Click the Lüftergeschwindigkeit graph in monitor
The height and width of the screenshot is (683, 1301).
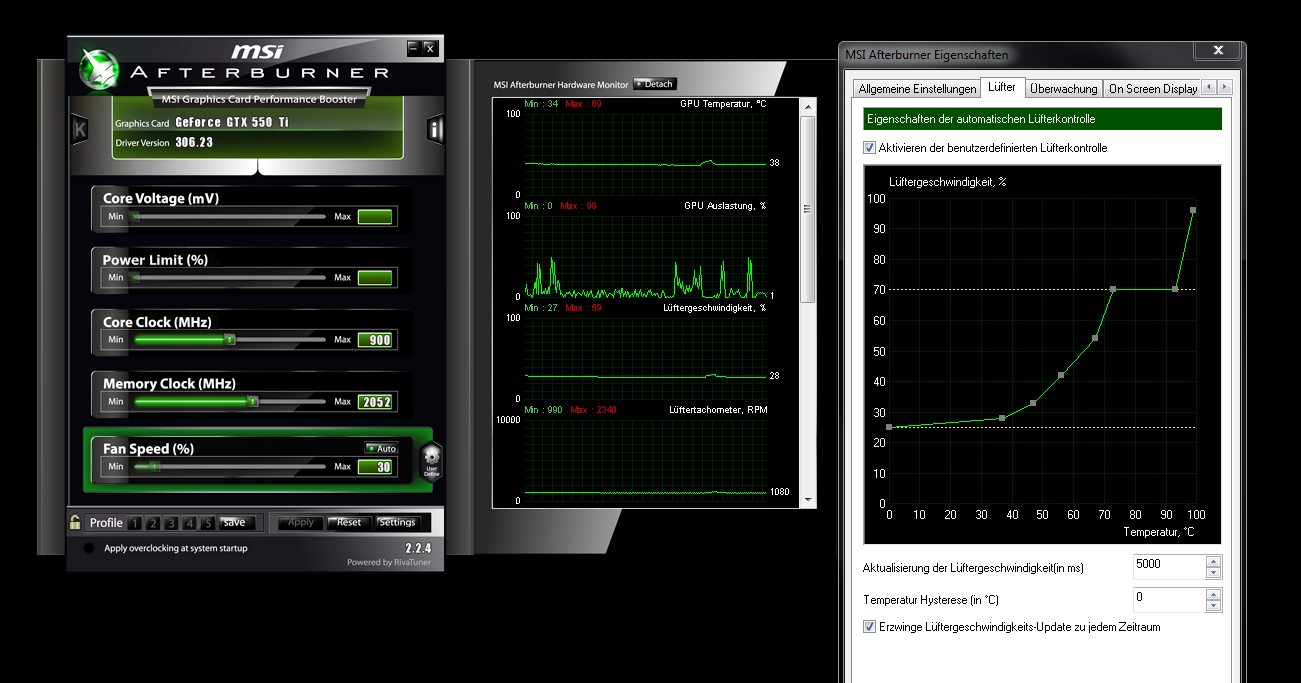click(645, 357)
